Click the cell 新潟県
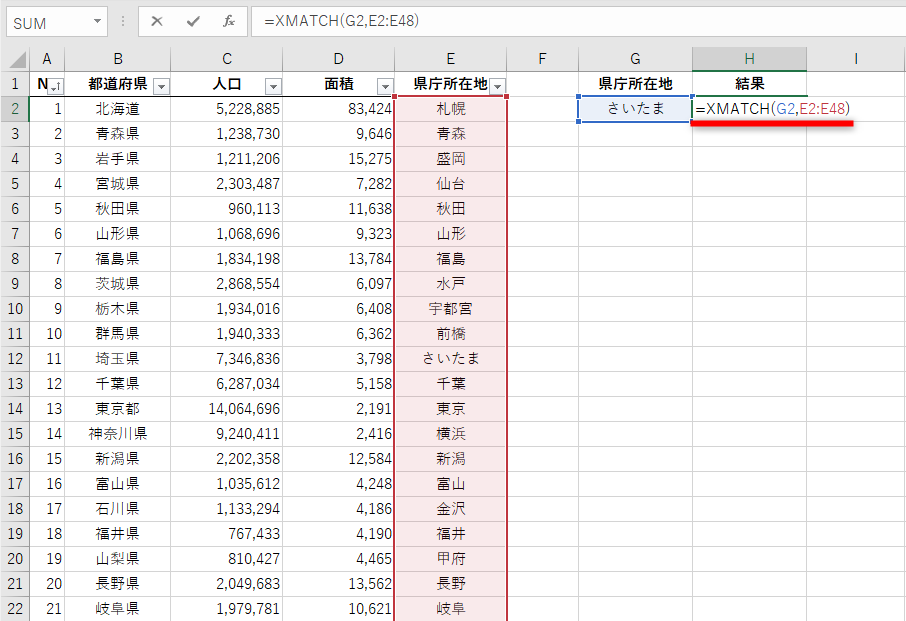Image resolution: width=906 pixels, height=621 pixels. click(118, 459)
